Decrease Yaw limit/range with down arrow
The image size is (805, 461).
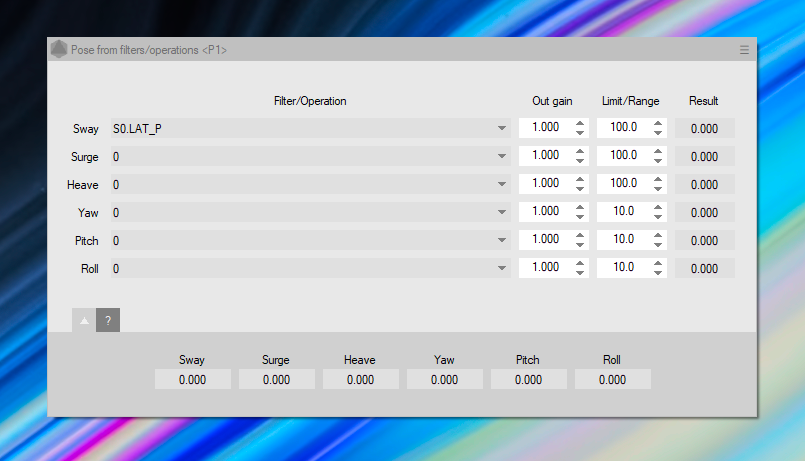pos(658,217)
